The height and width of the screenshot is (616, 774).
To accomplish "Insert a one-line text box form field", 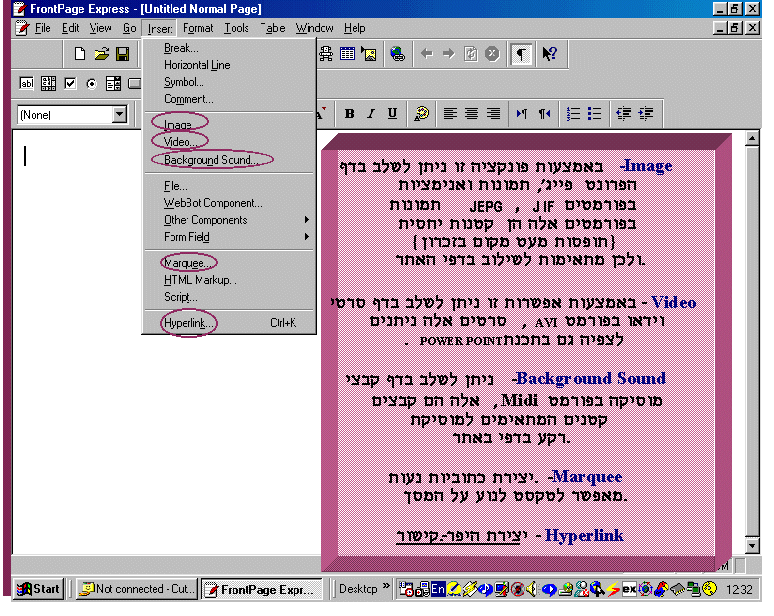I will (27, 83).
